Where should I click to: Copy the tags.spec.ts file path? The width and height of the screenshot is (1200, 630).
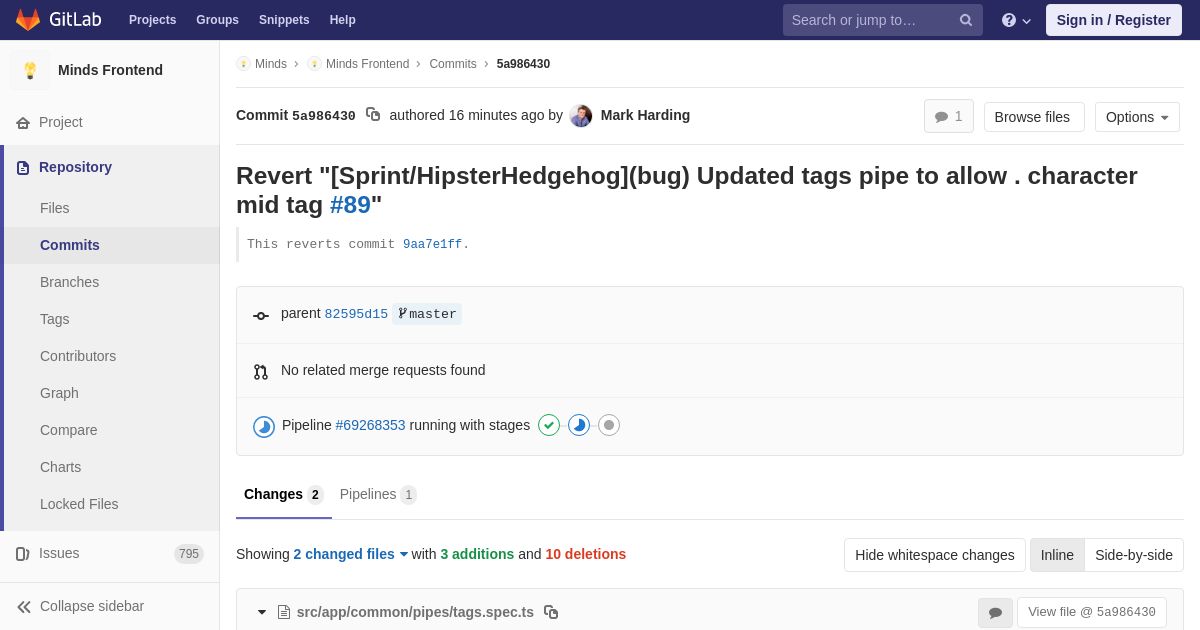[551, 612]
